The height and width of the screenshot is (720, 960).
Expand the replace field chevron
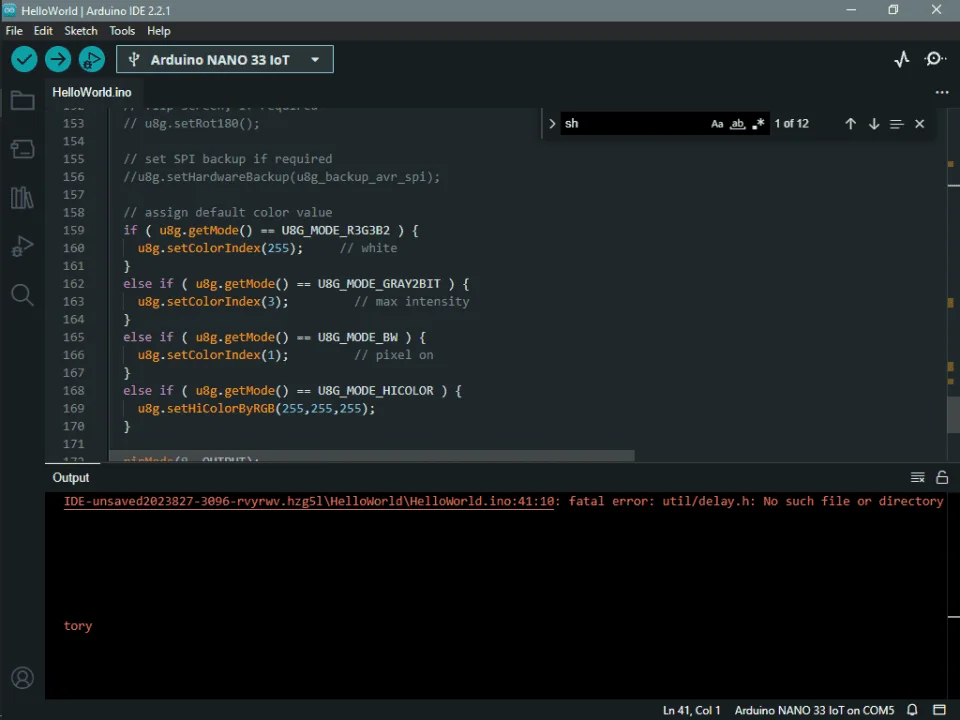point(552,124)
